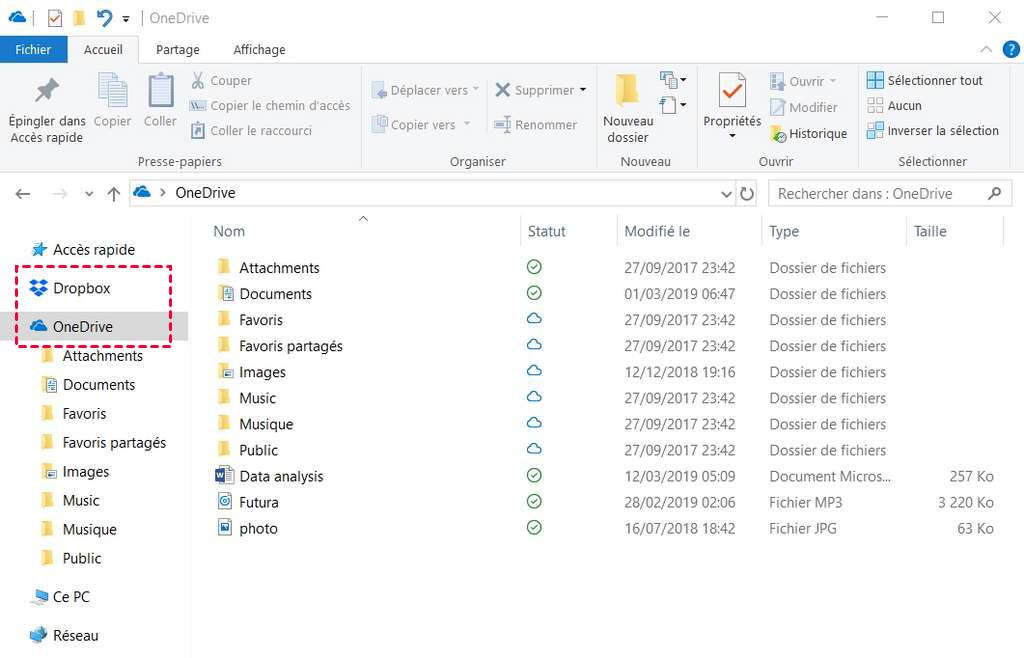The width and height of the screenshot is (1024, 658).
Task: Open Propriétés with the checkmark icon
Action: click(732, 92)
